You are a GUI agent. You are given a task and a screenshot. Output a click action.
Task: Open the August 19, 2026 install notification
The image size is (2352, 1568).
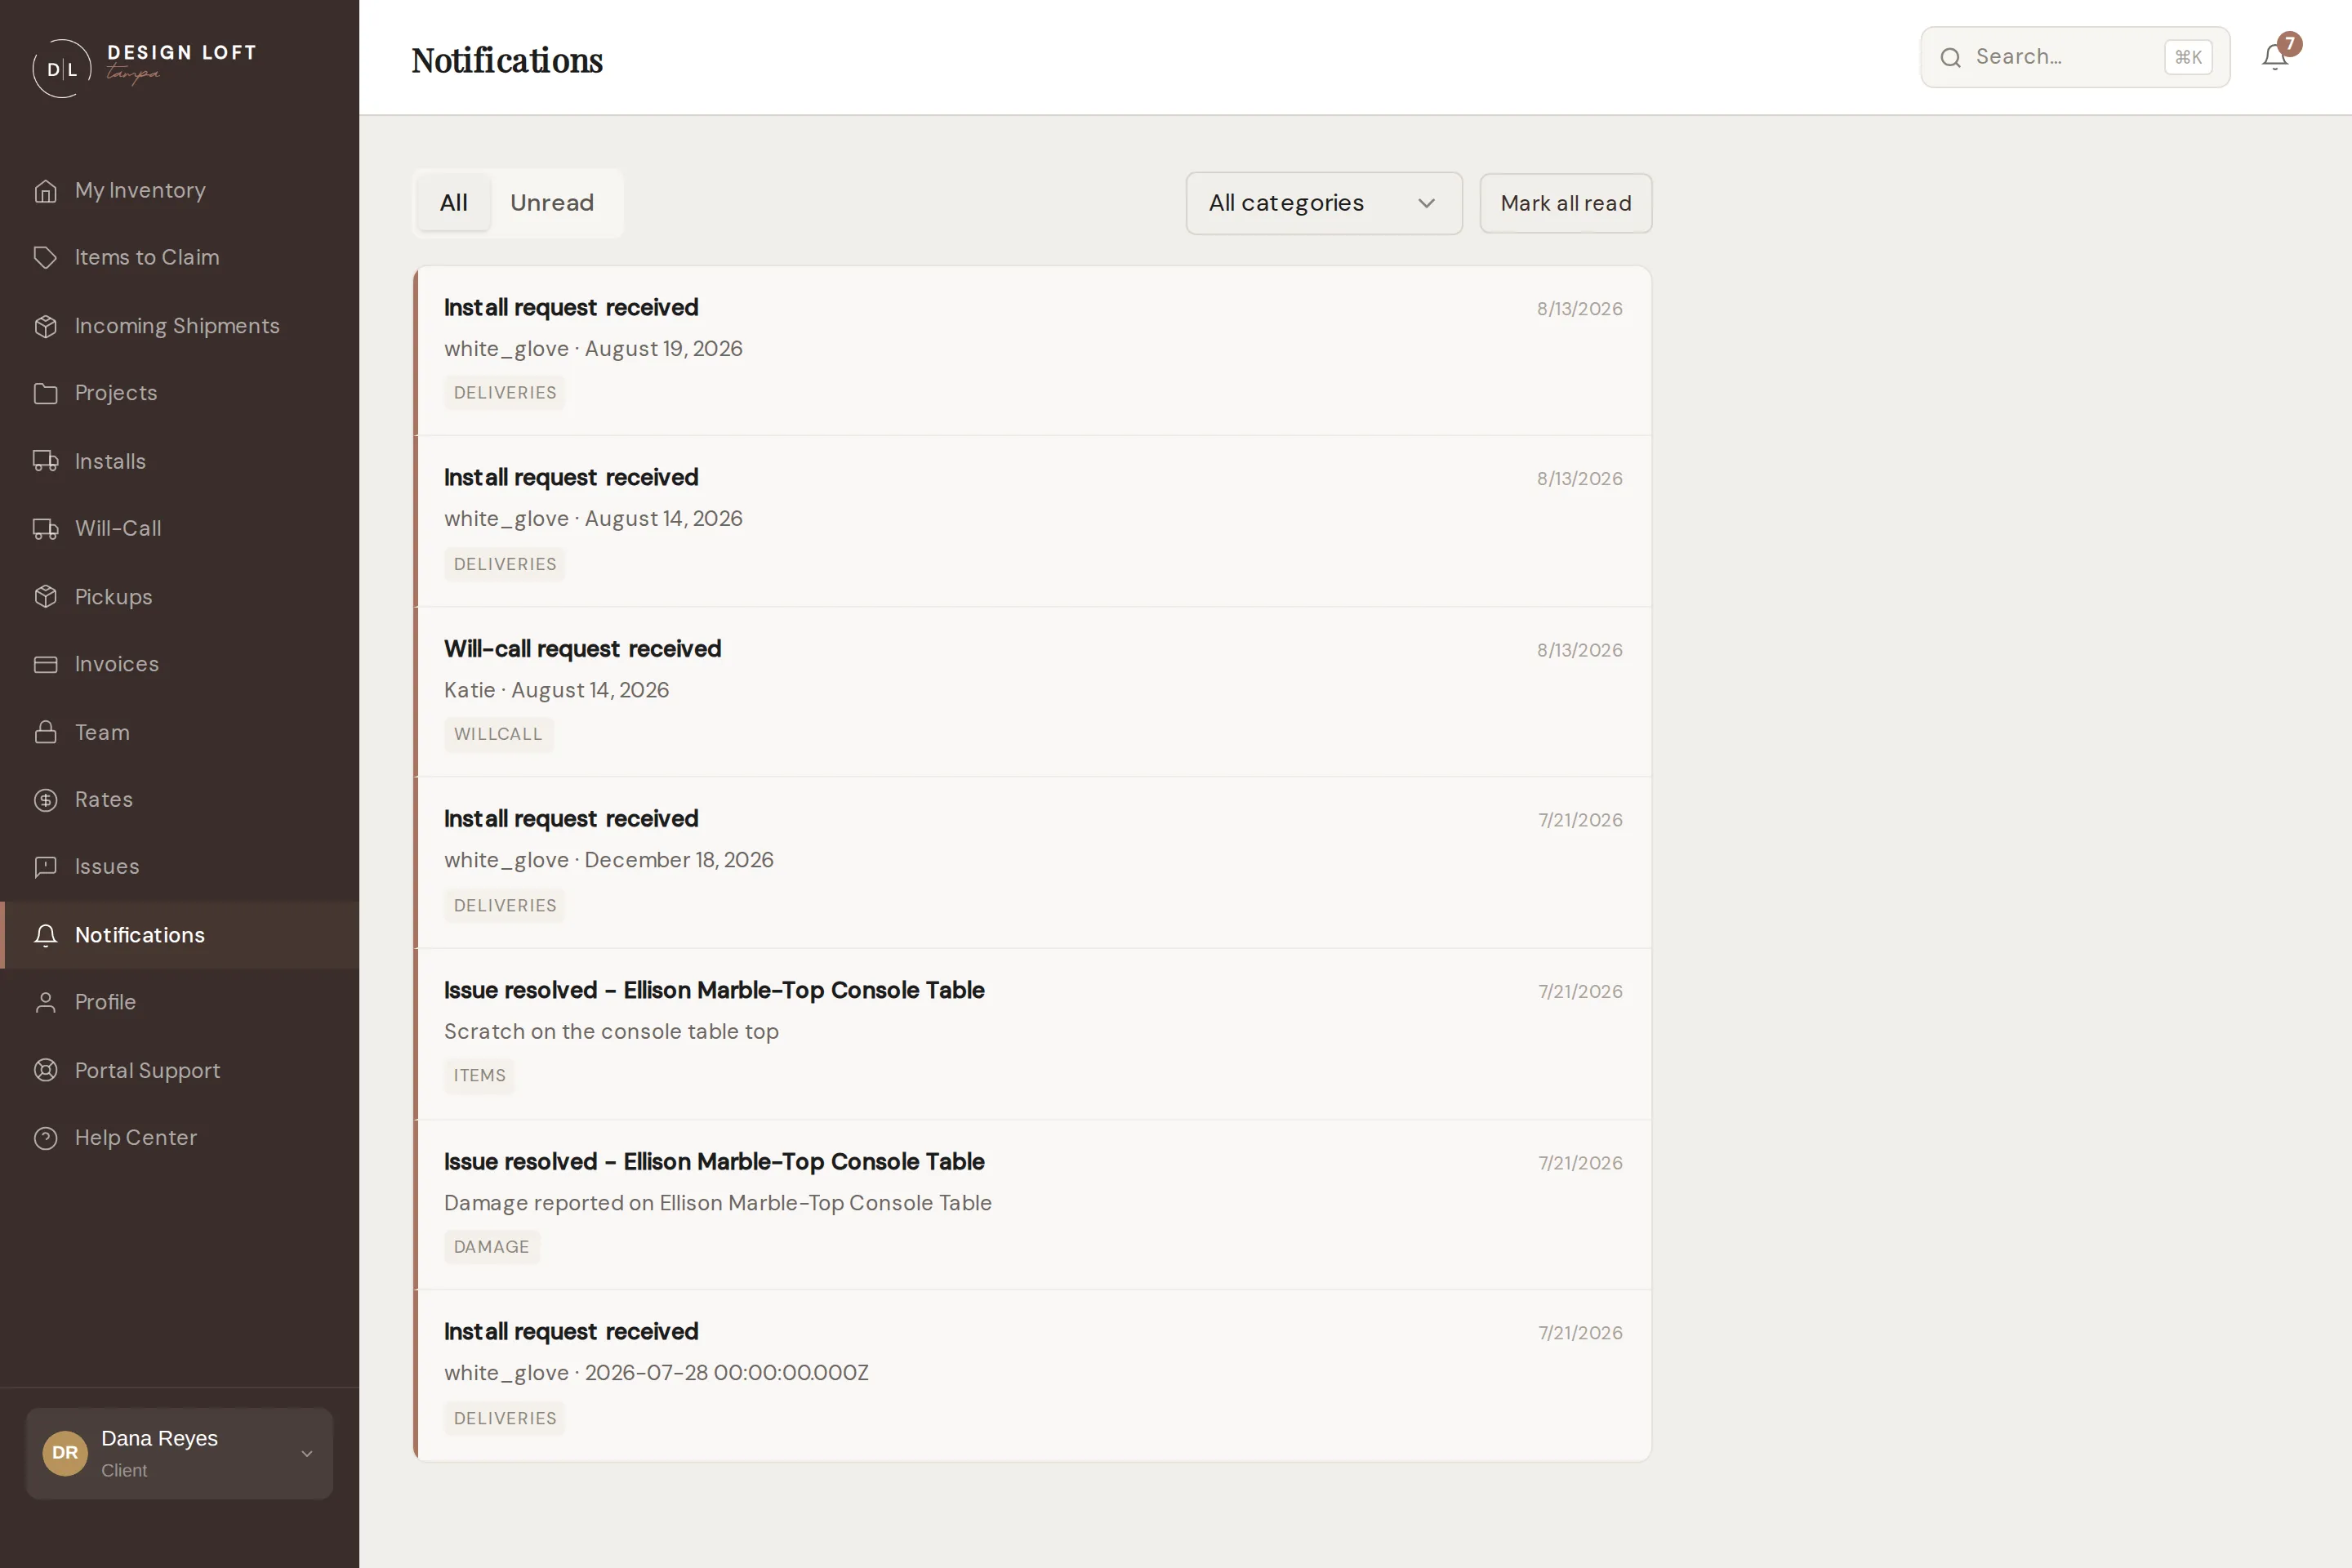pos(1033,350)
